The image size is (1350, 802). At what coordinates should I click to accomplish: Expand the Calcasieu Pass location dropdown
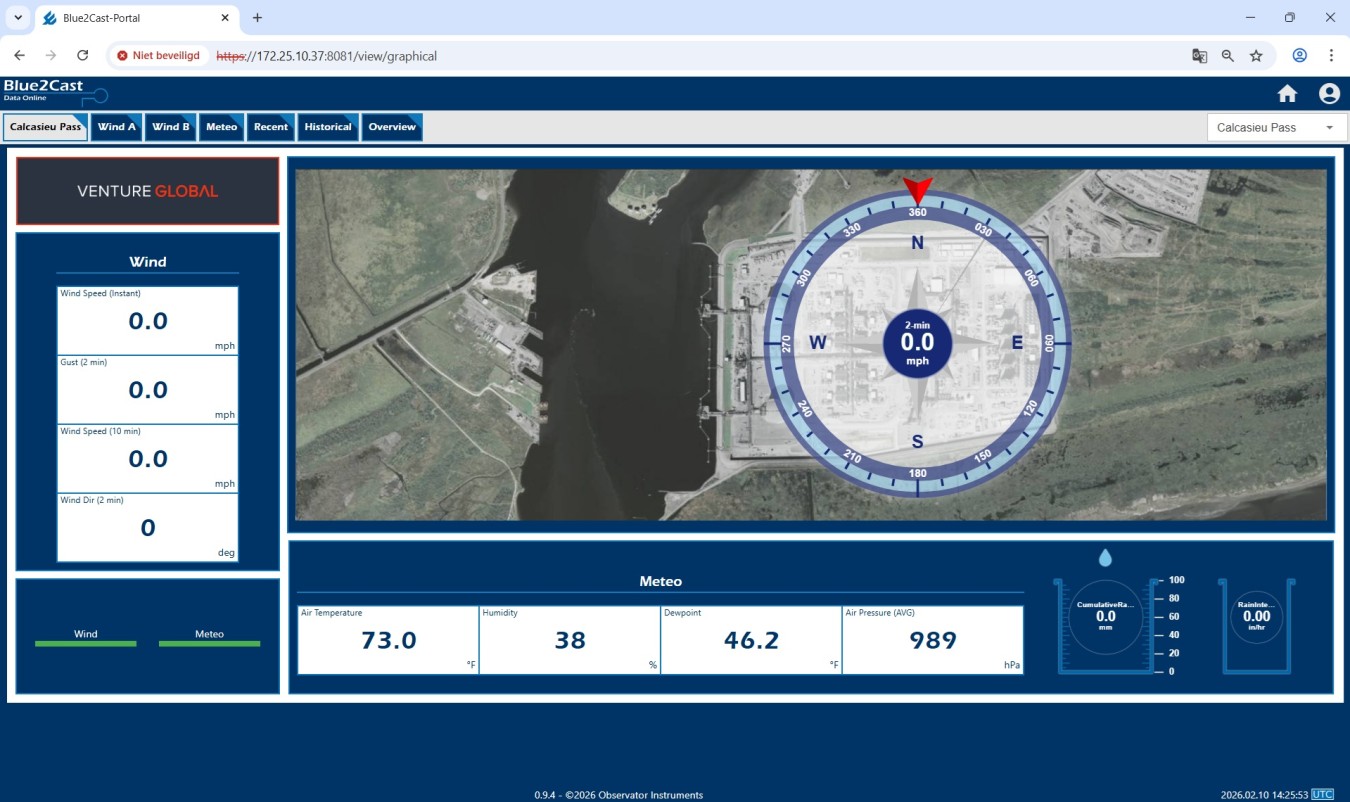point(1276,128)
